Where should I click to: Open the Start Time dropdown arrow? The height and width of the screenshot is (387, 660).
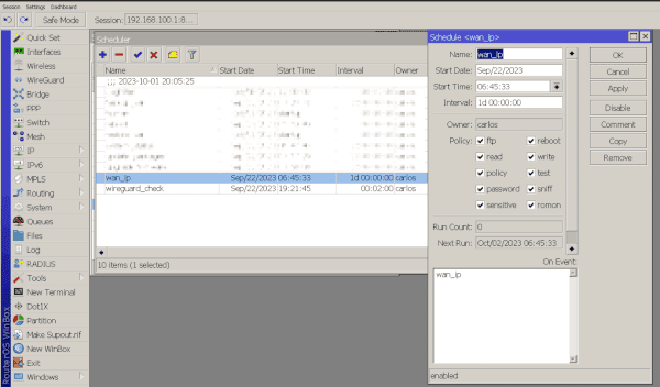pyautogui.click(x=556, y=86)
